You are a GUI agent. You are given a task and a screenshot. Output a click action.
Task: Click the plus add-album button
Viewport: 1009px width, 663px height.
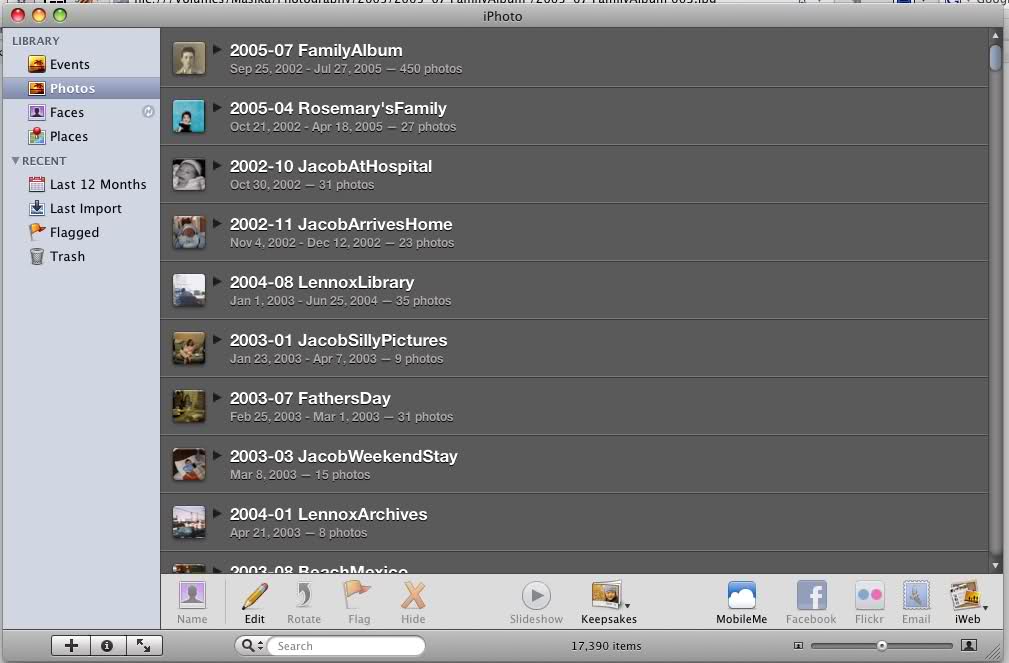71,646
